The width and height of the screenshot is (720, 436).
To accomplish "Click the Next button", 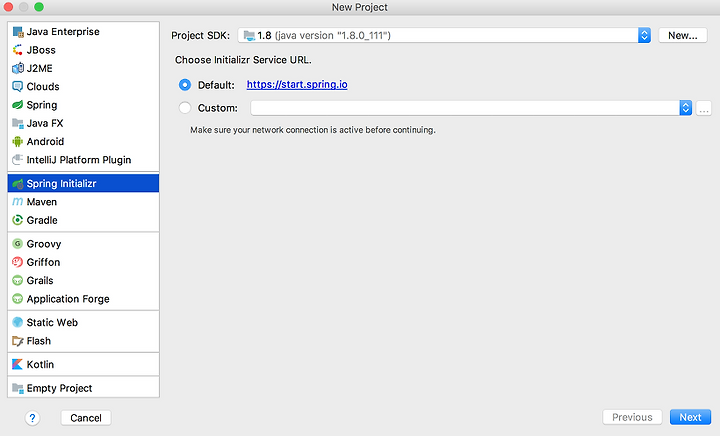I will tap(690, 417).
